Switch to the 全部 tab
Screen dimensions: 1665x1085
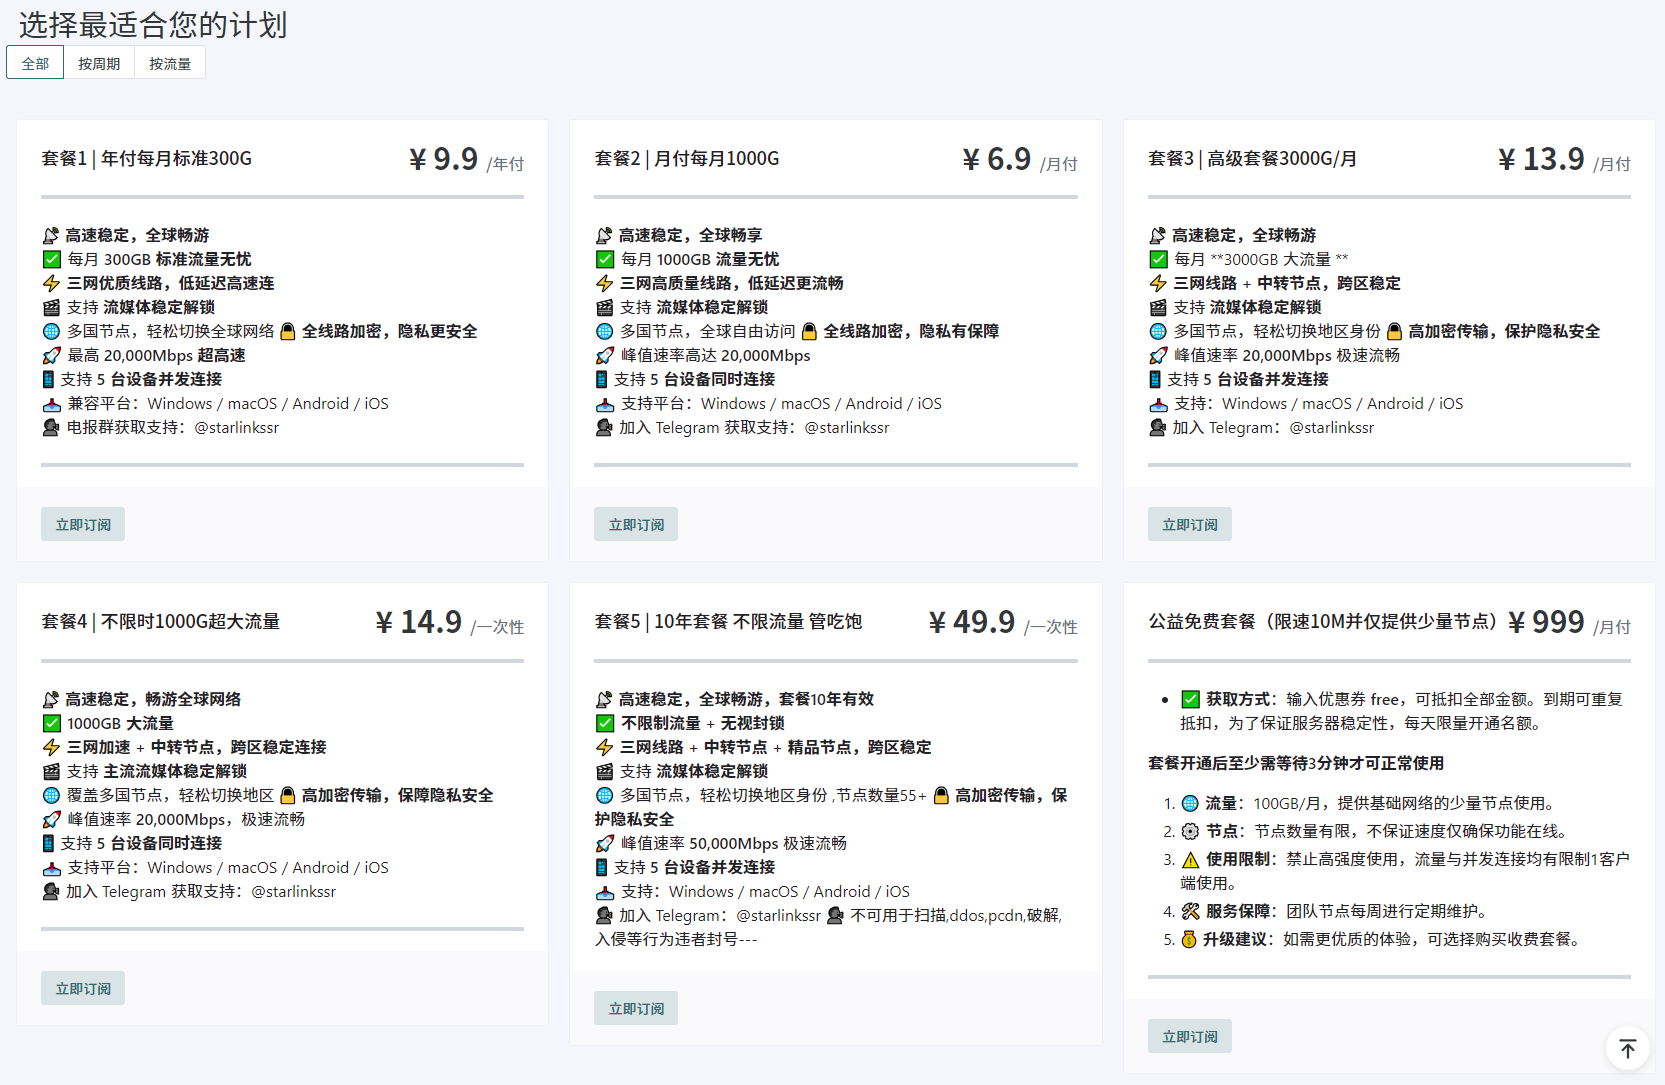pyautogui.click(x=35, y=63)
